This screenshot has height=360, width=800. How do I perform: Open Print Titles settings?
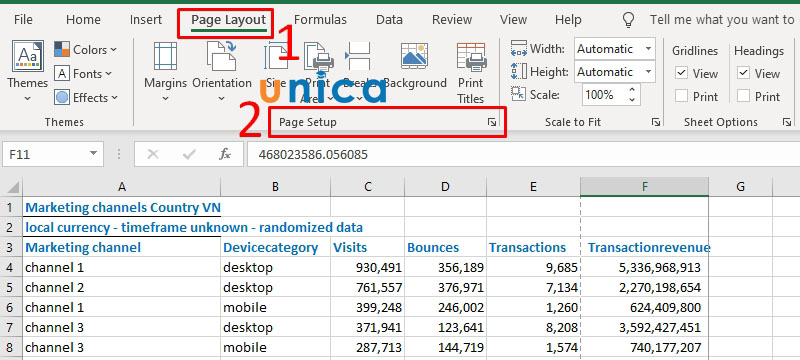470,73
